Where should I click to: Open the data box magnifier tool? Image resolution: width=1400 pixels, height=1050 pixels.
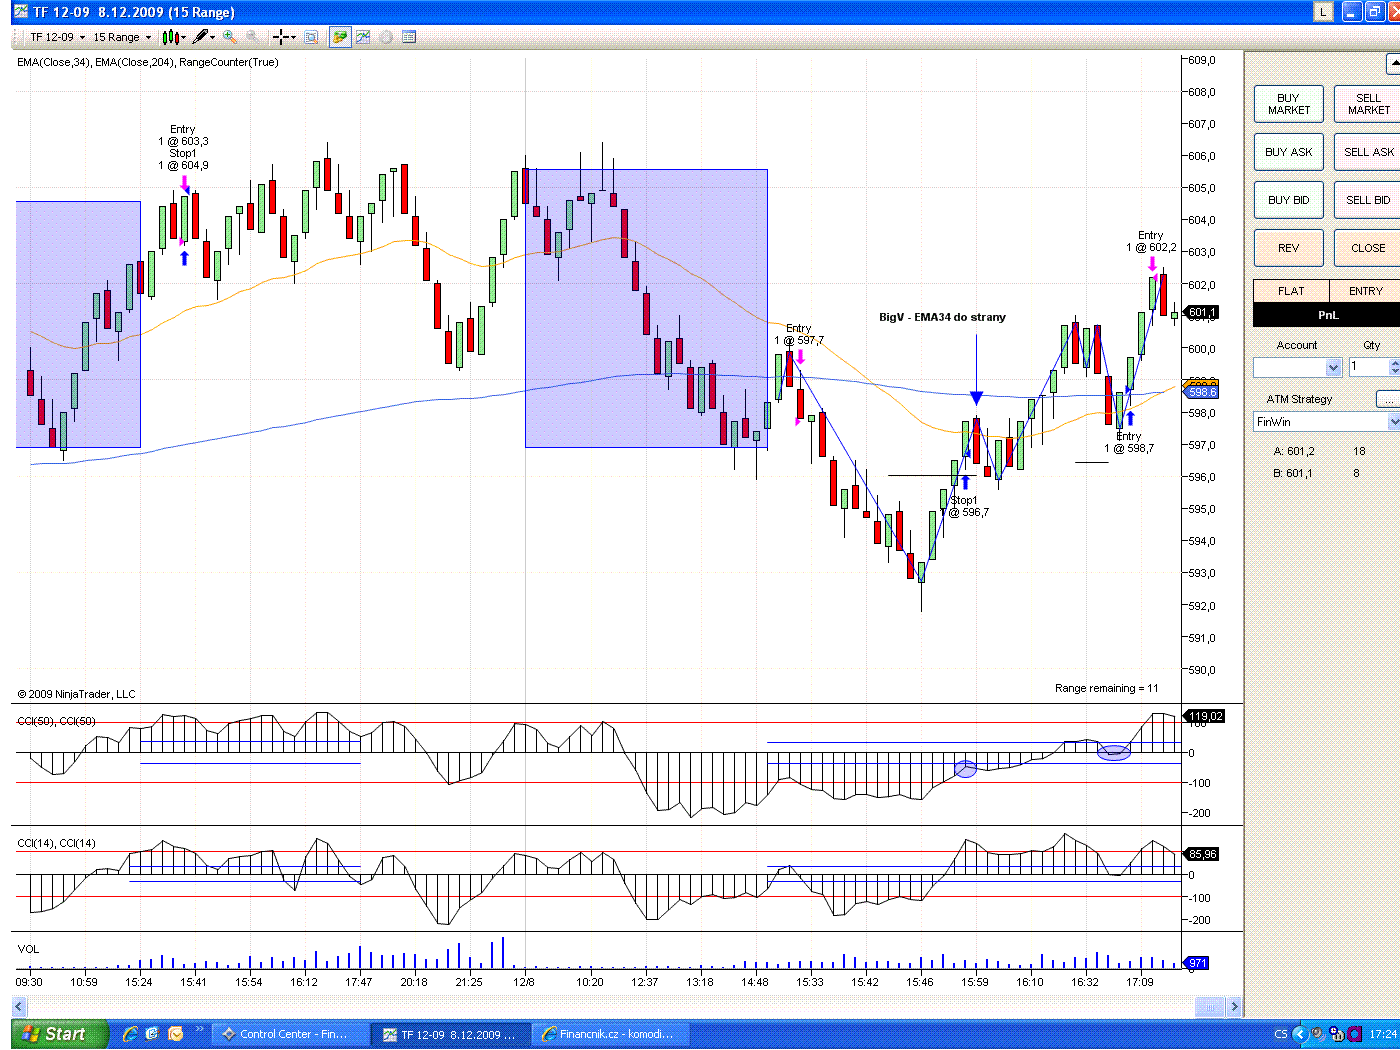click(x=311, y=37)
